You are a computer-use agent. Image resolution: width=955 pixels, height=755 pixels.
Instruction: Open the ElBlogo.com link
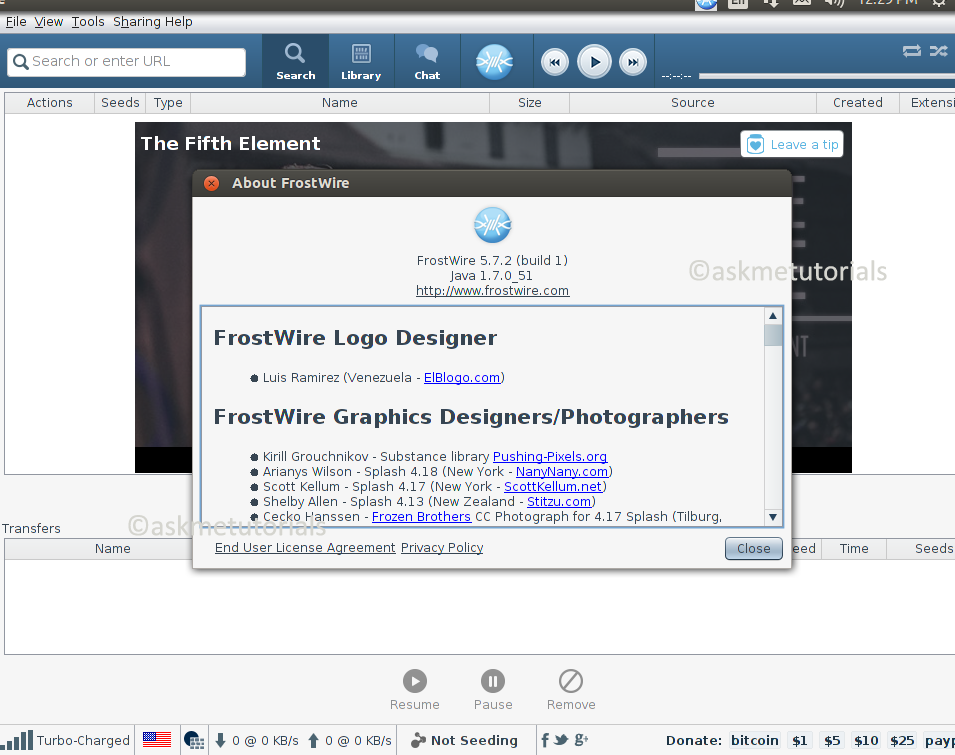[x=462, y=378]
